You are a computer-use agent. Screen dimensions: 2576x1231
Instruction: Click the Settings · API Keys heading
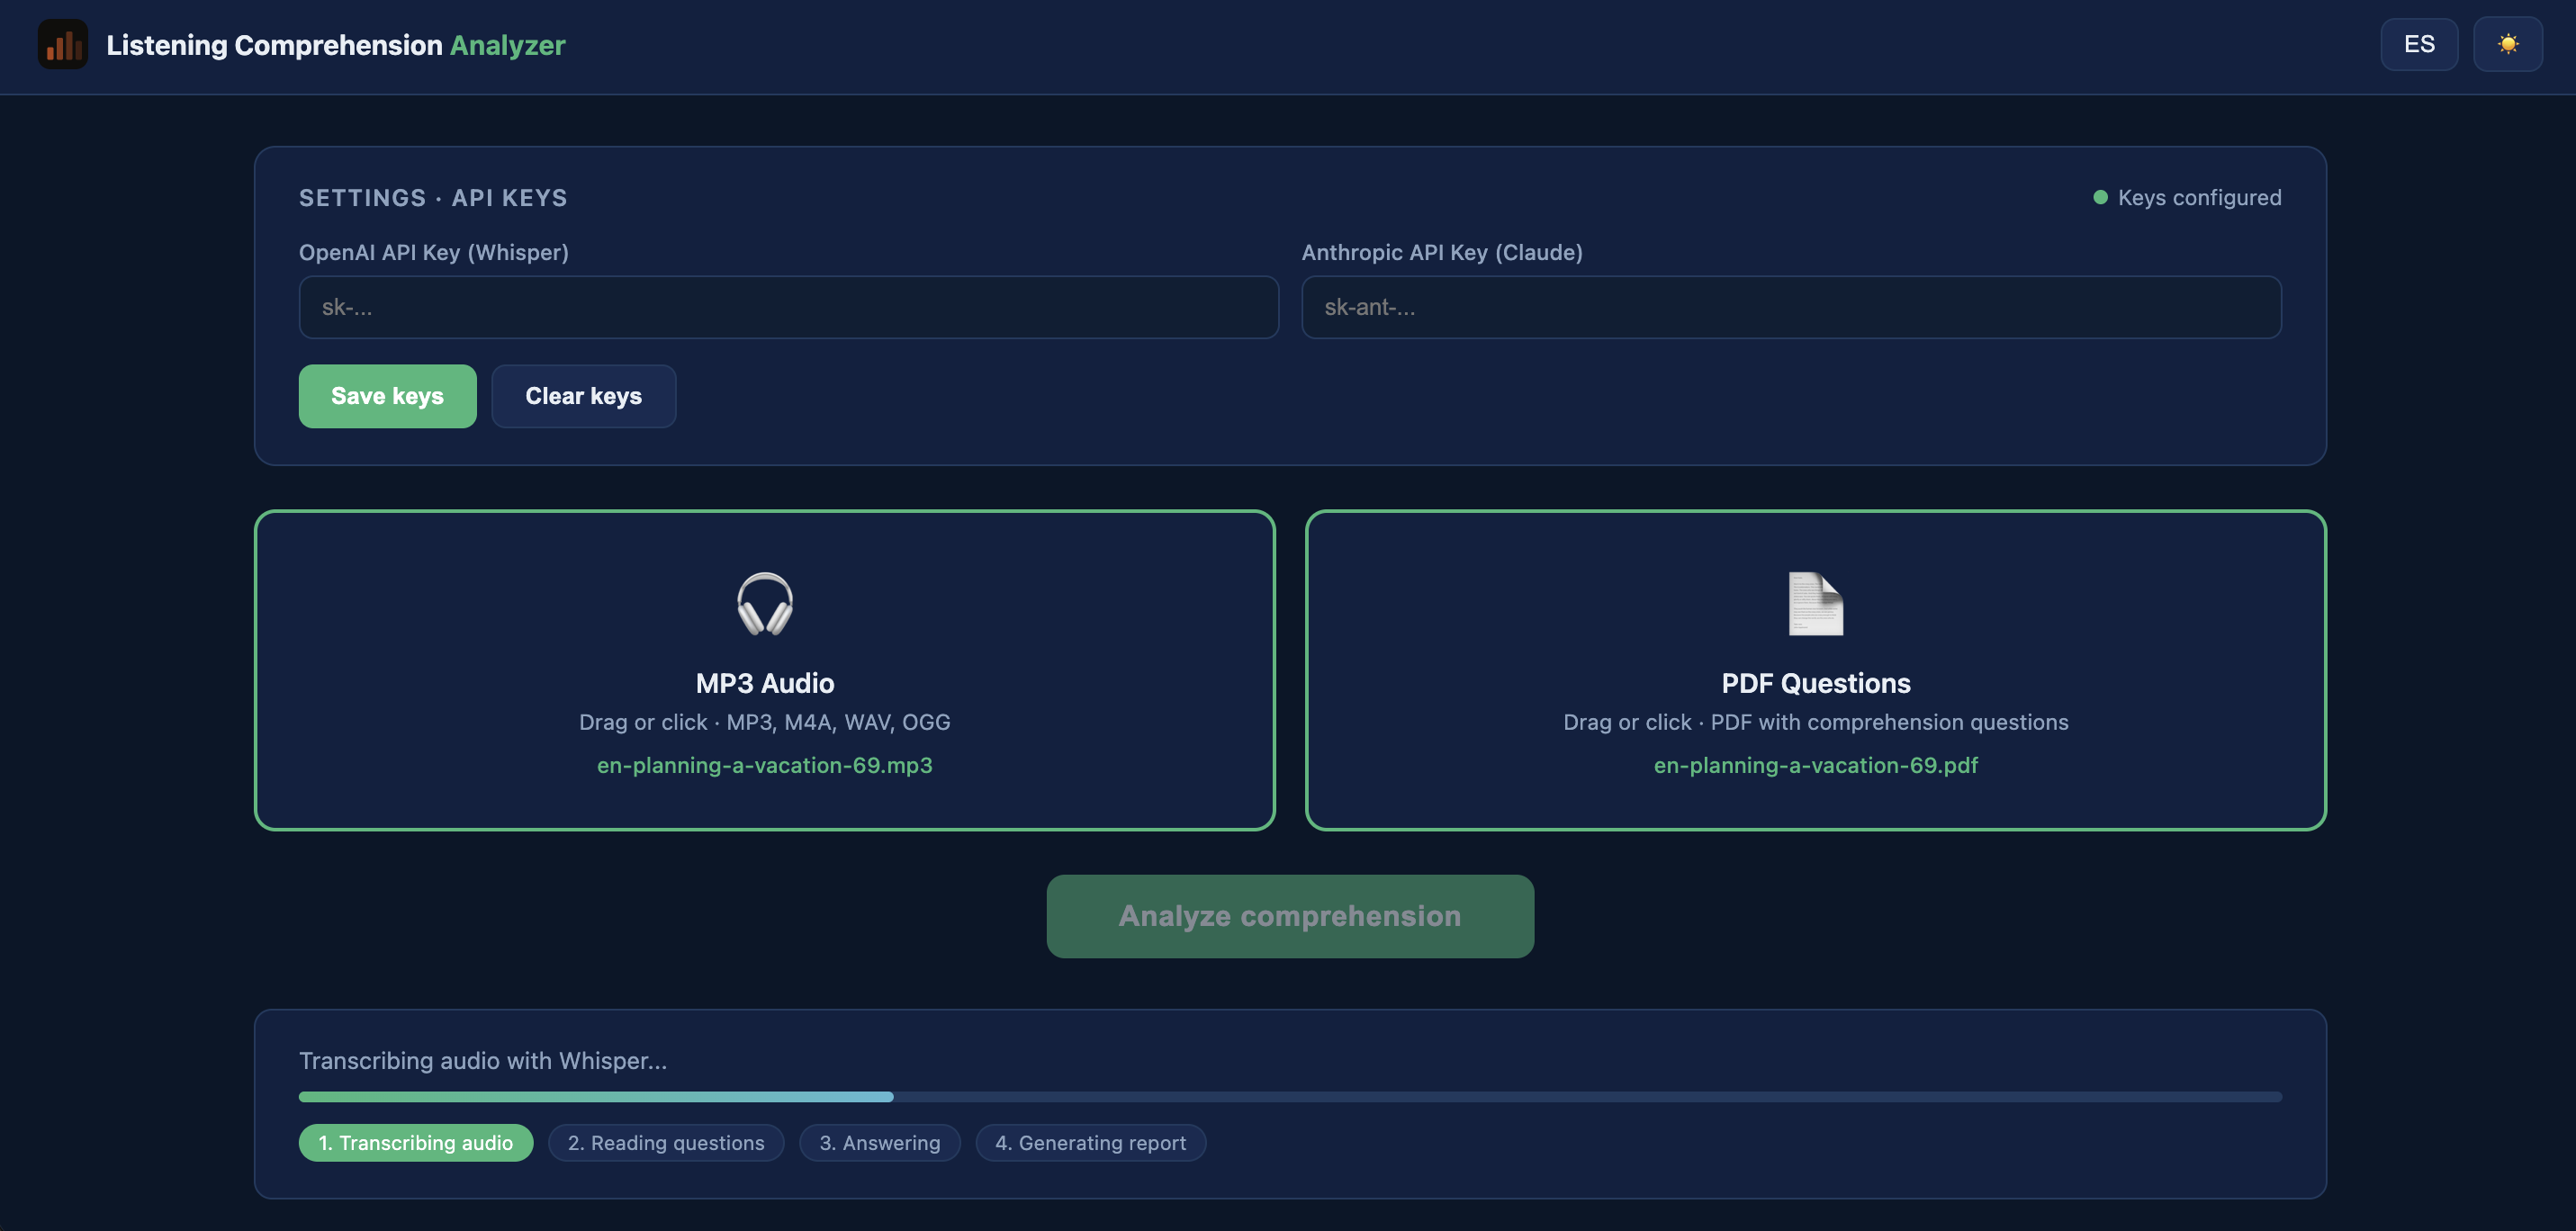tap(432, 198)
